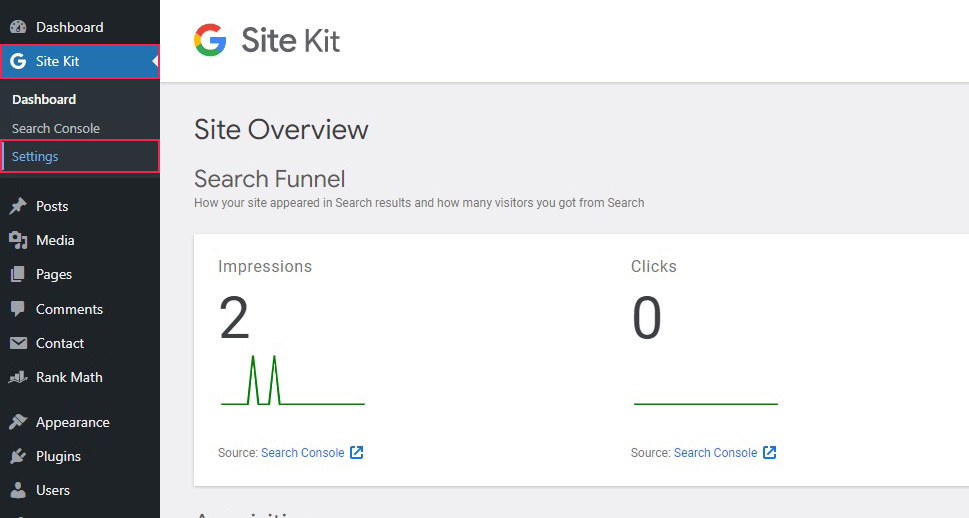Follow Search Console link under Clicks

click(716, 452)
